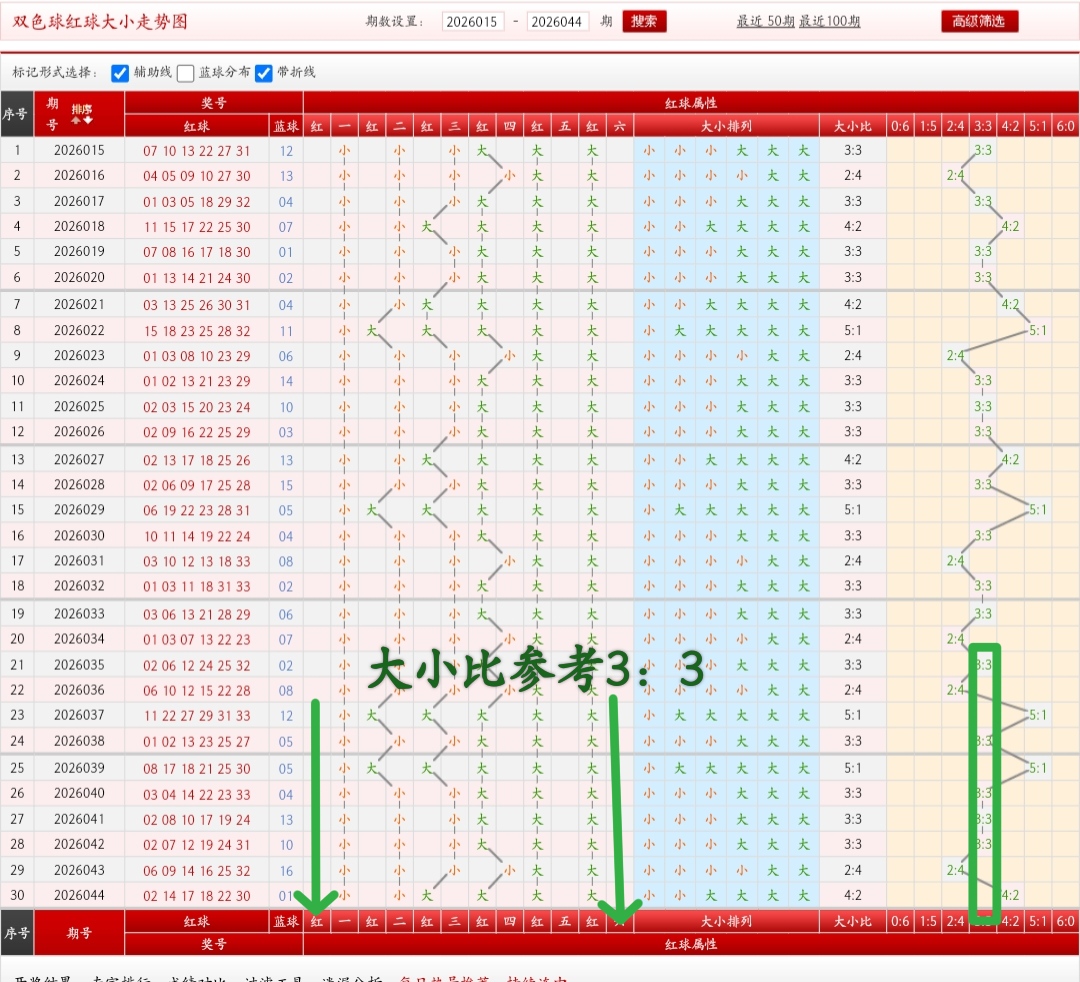Viewport: 1080px width, 982px height.
Task: Click the 搜索 search button
Action: [644, 21]
